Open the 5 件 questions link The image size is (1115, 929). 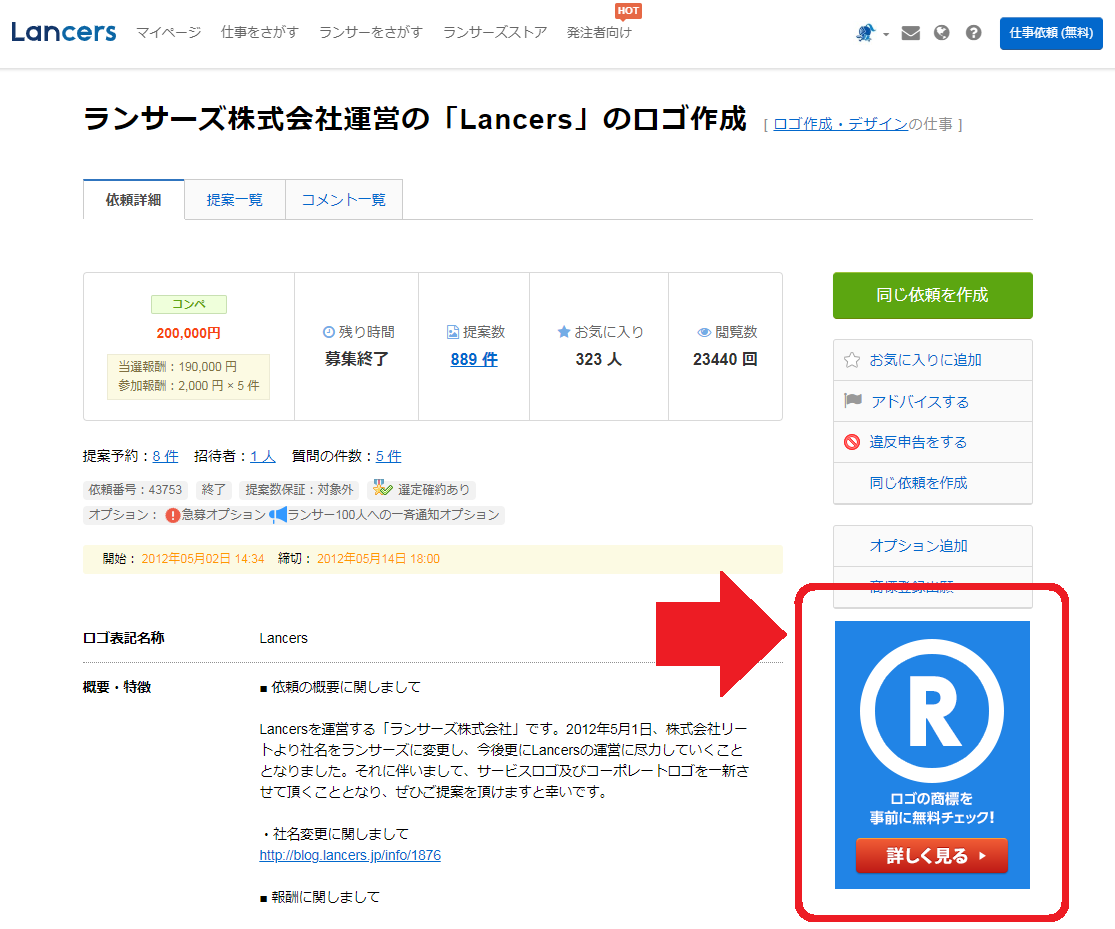(x=388, y=456)
